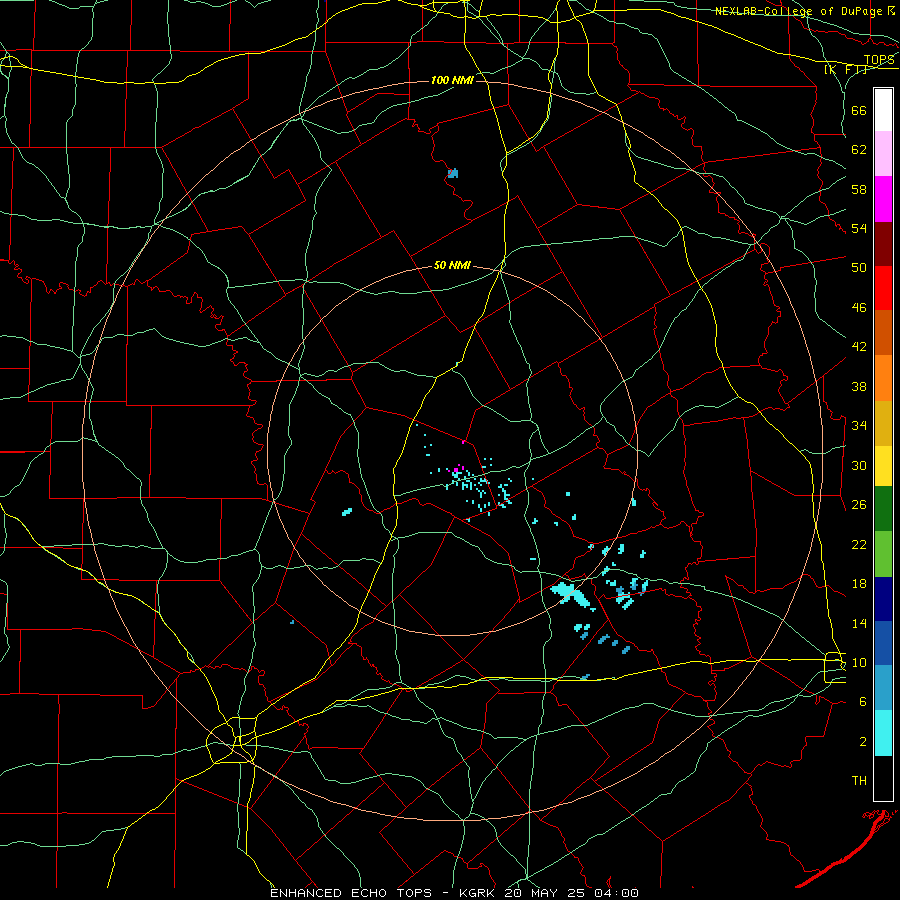Click the '100 NMI' range ring label
The width and height of the screenshot is (900, 900).
click(452, 80)
